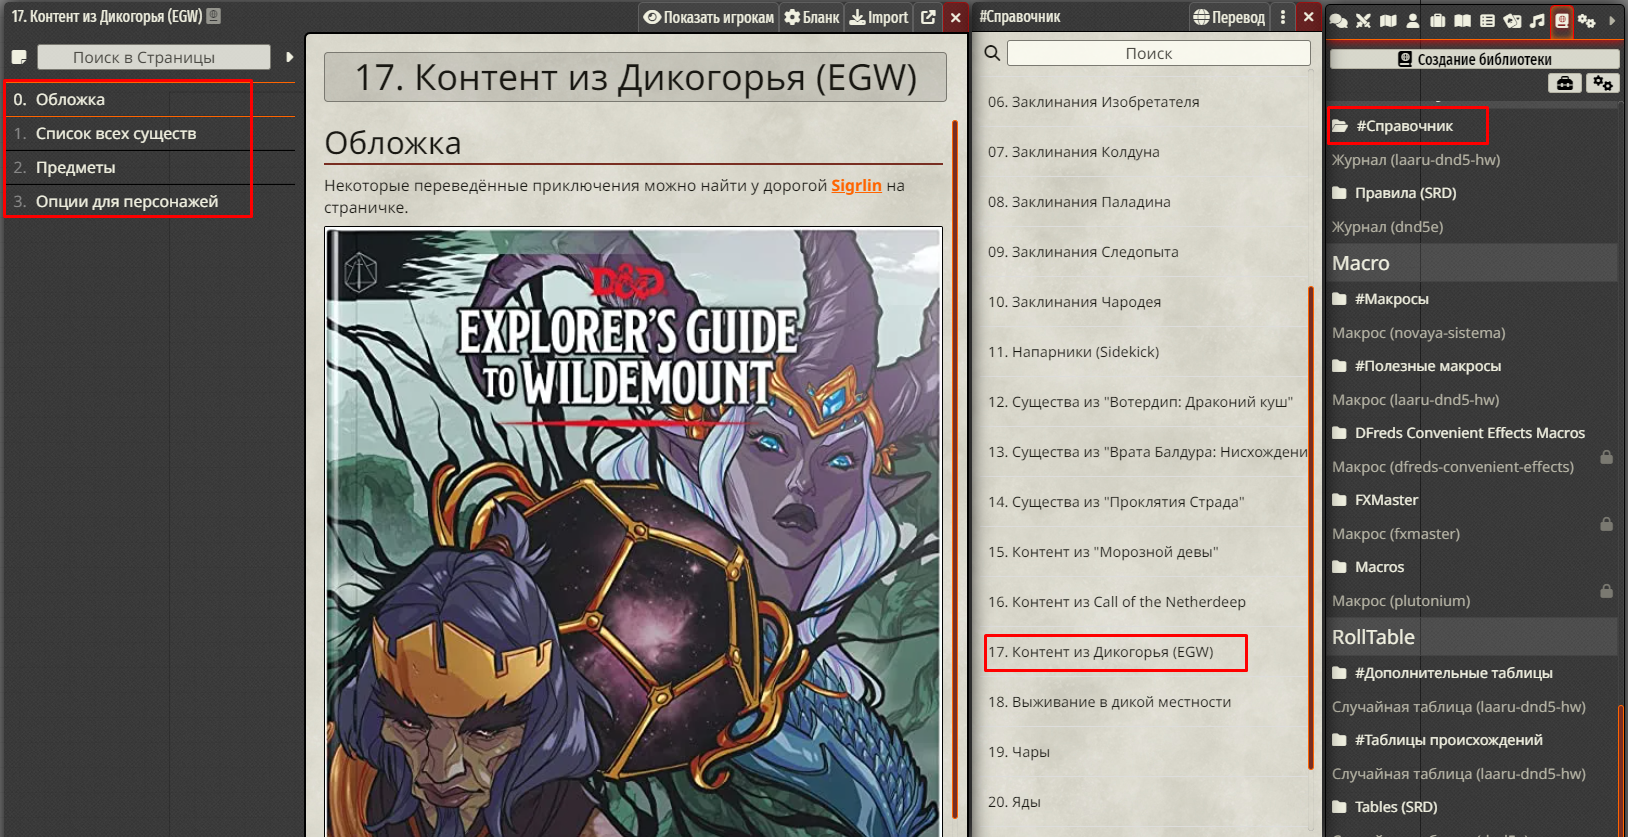Open entry 06. Заклинания Изобретателя

point(1145,102)
